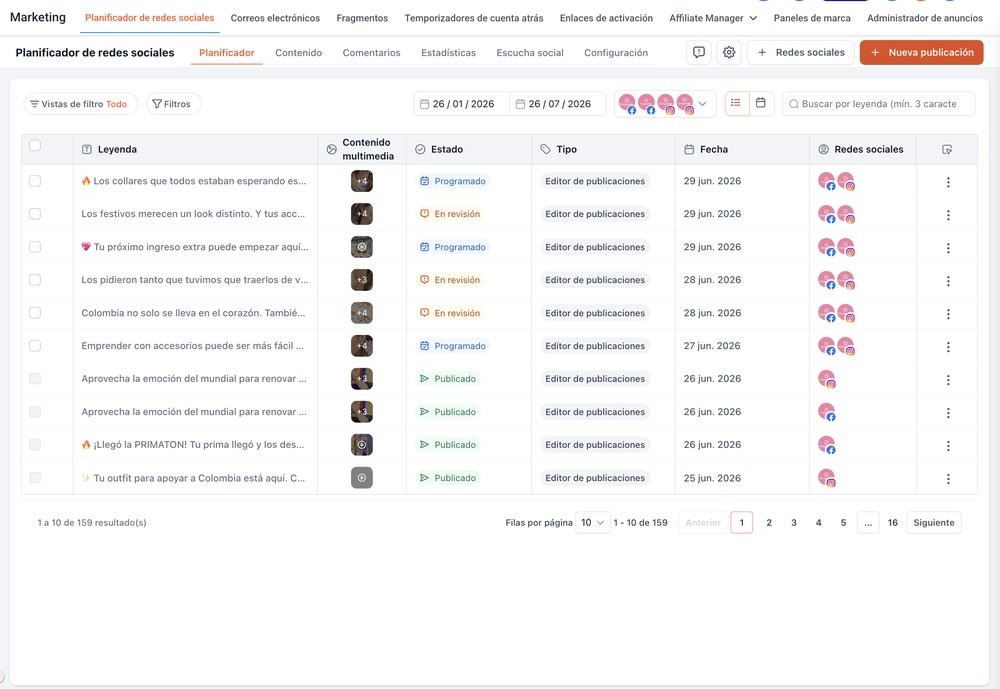
Task: Expand the social accounts selector chevron
Action: (x=702, y=103)
